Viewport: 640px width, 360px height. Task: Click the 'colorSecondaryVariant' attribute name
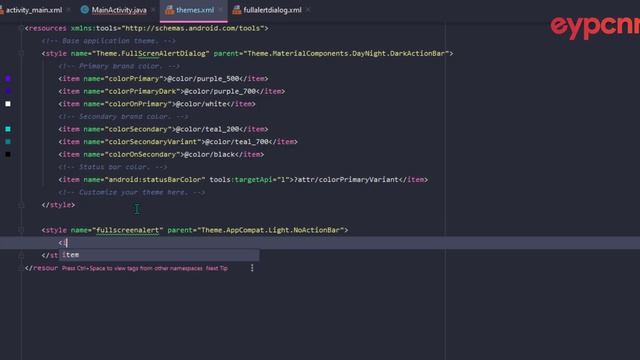[x=153, y=142]
